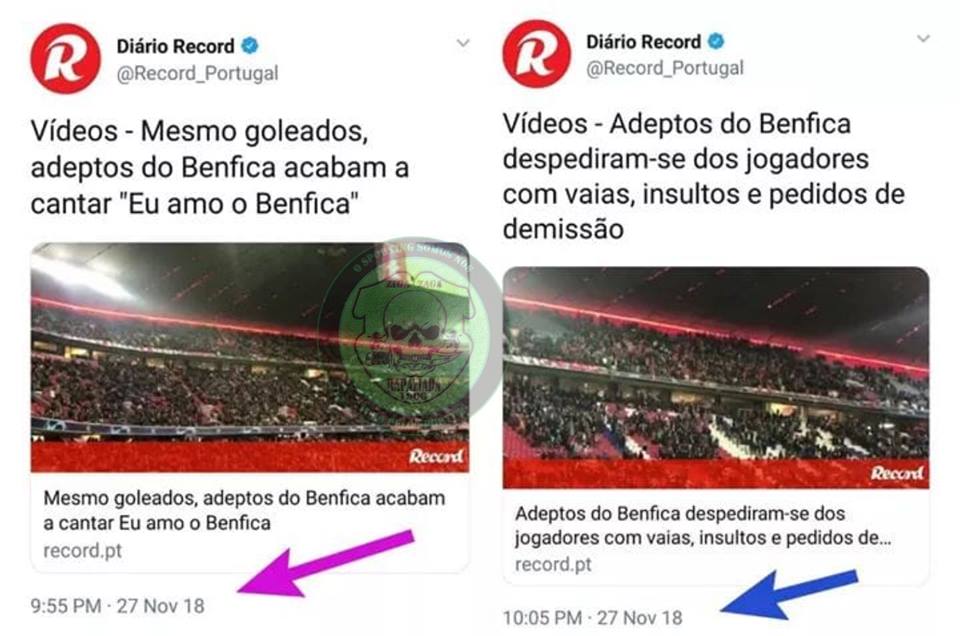
Task: Open the 10:05 PM · 27 Nov 18 timestamp
Action: 593,618
